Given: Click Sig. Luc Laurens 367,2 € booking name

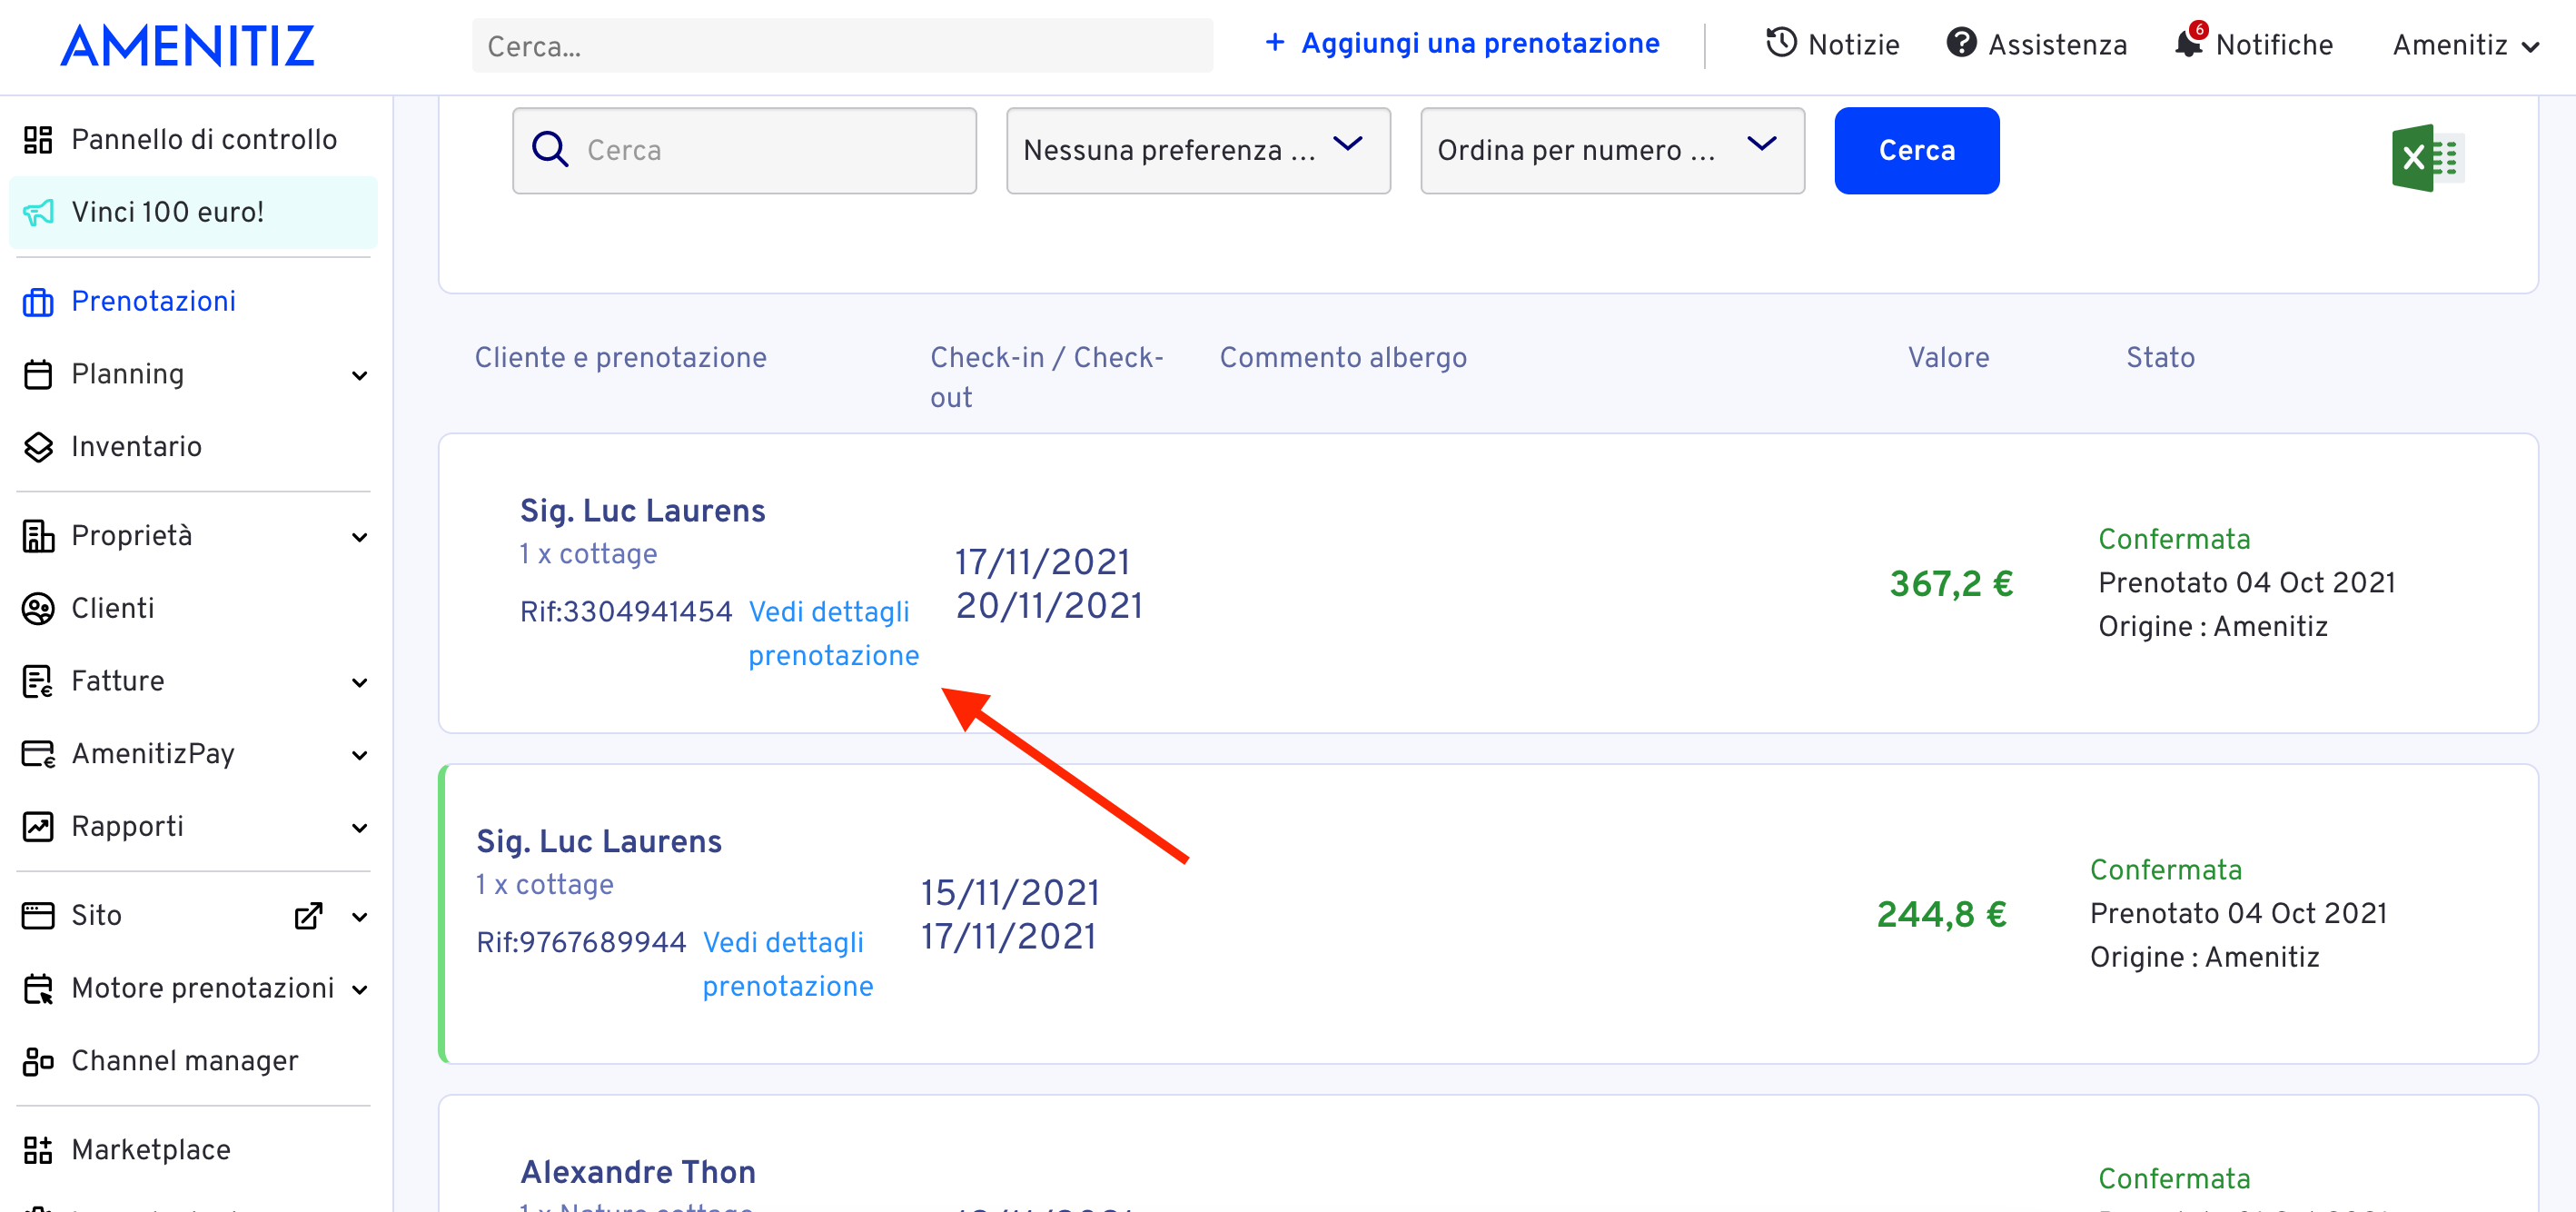Looking at the screenshot, I should pos(642,511).
